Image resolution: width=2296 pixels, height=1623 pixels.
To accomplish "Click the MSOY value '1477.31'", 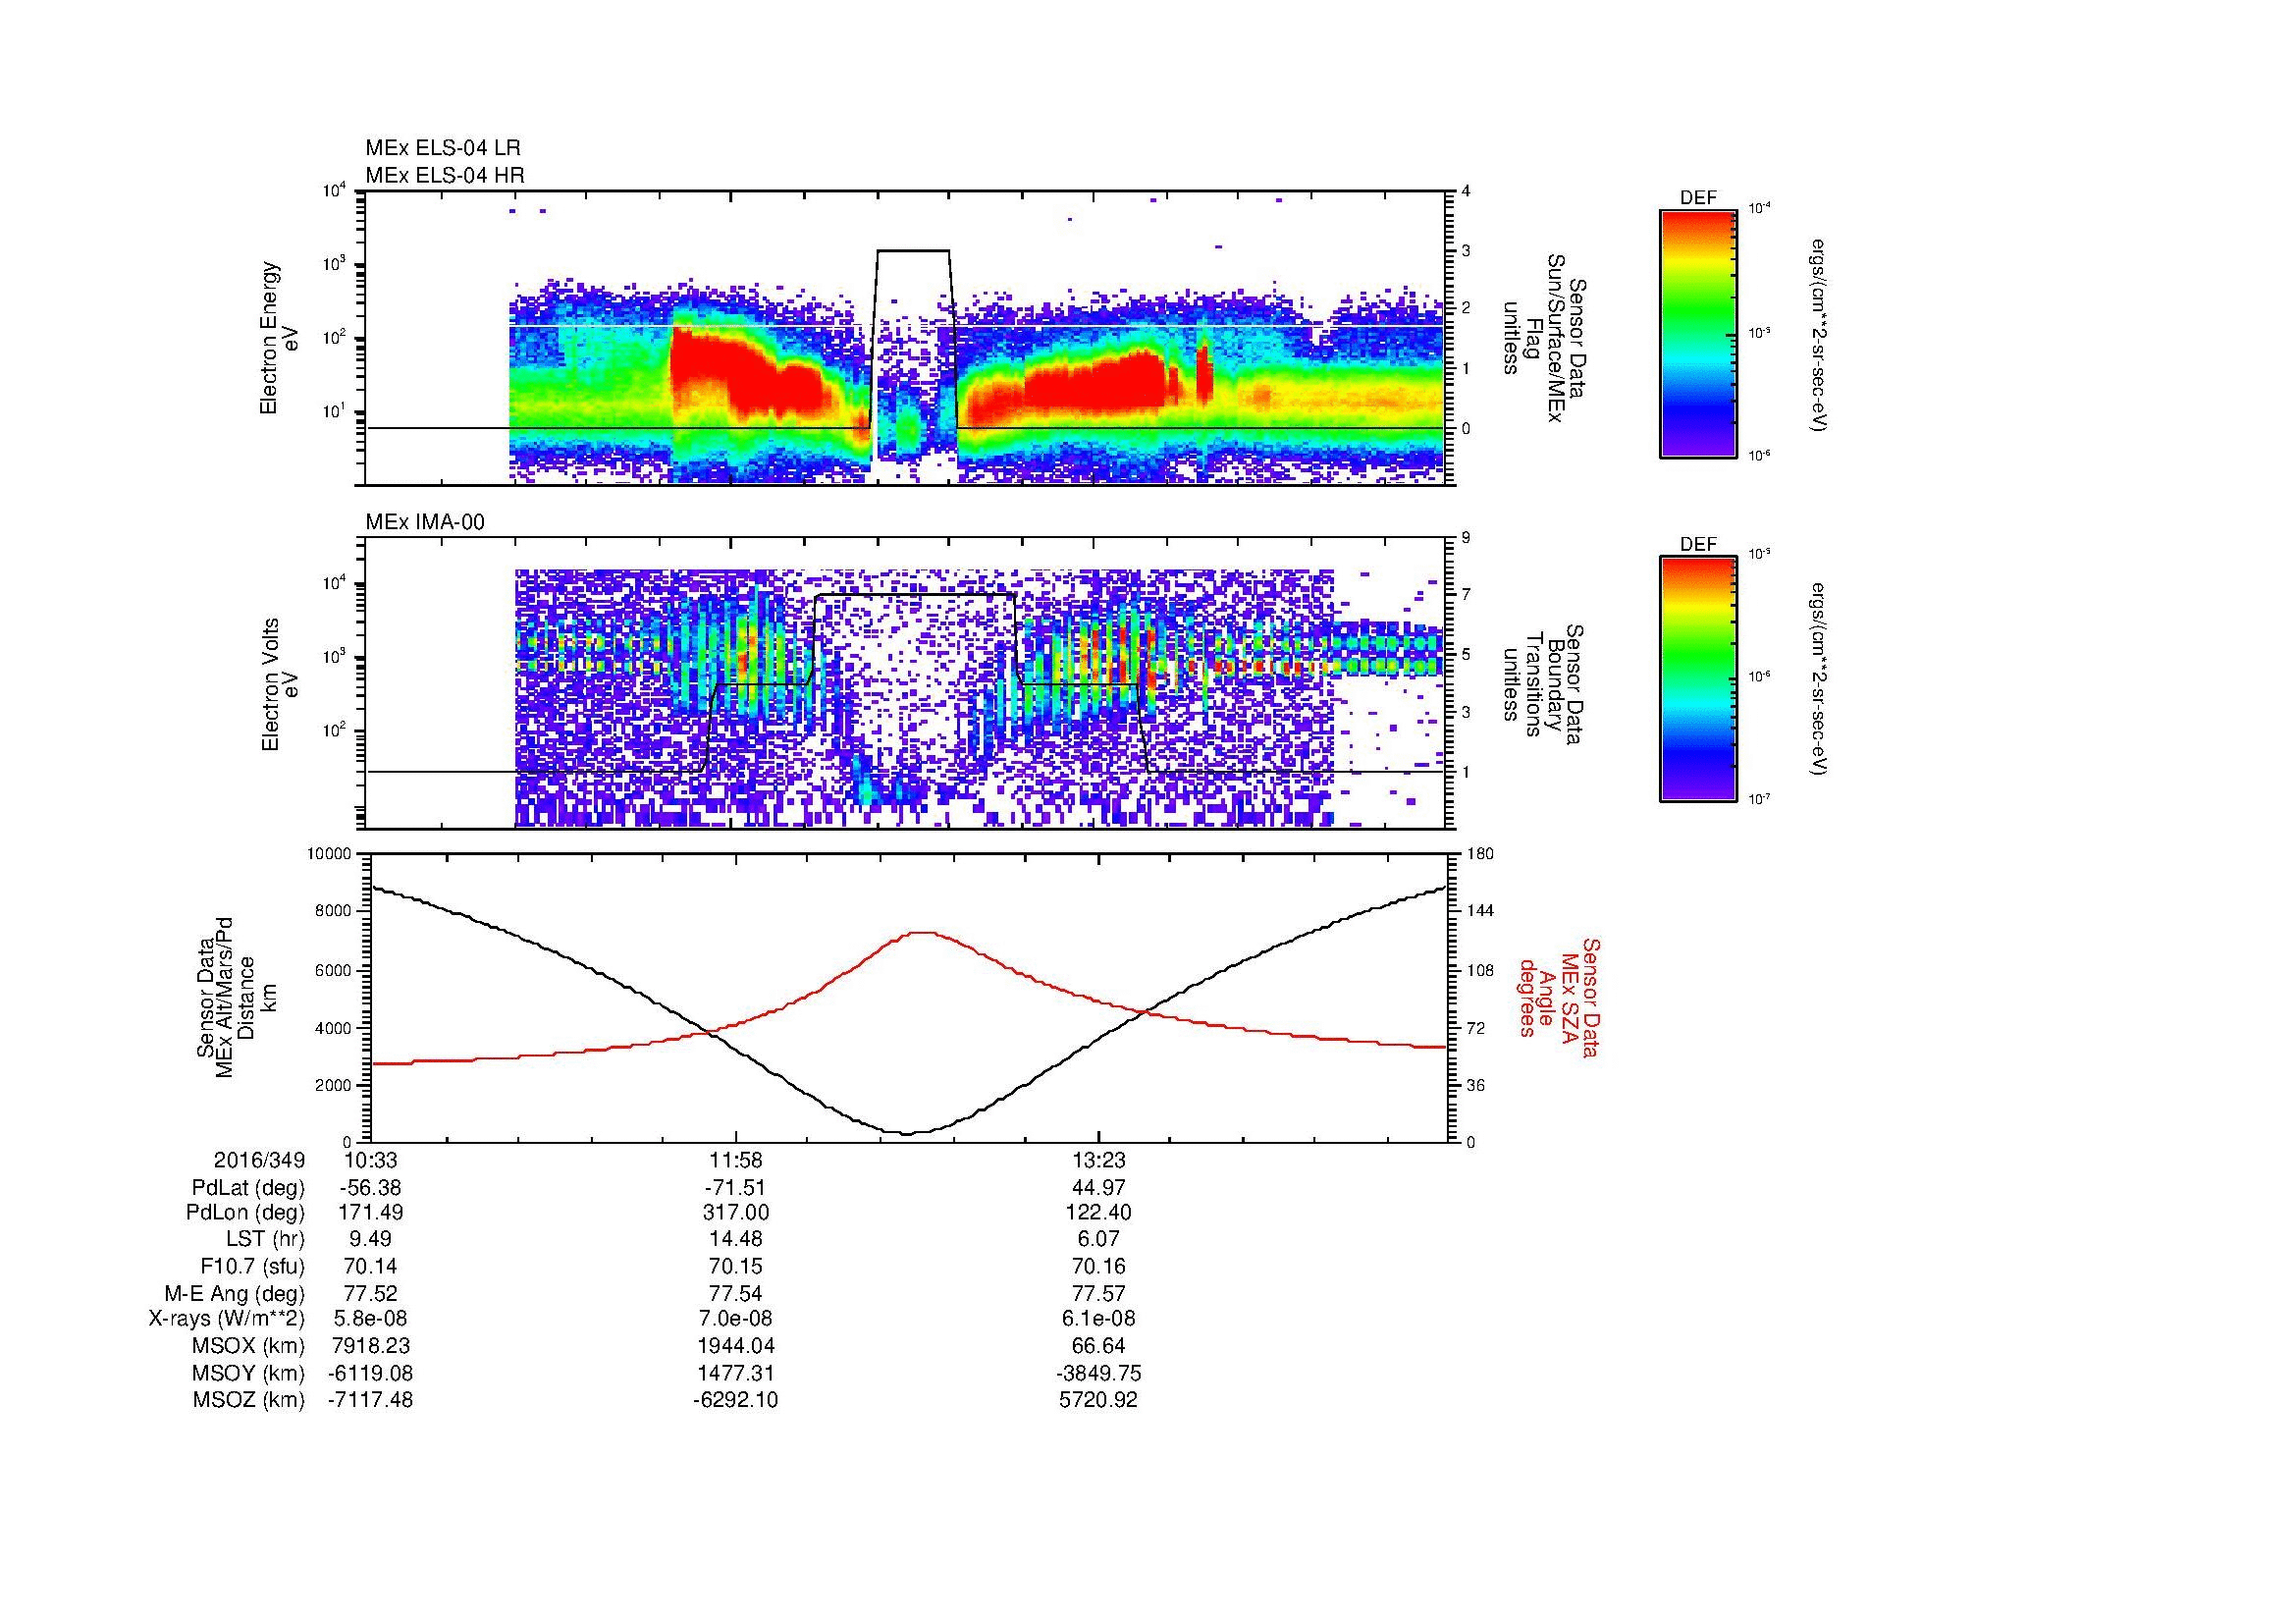I will 735,1374.
